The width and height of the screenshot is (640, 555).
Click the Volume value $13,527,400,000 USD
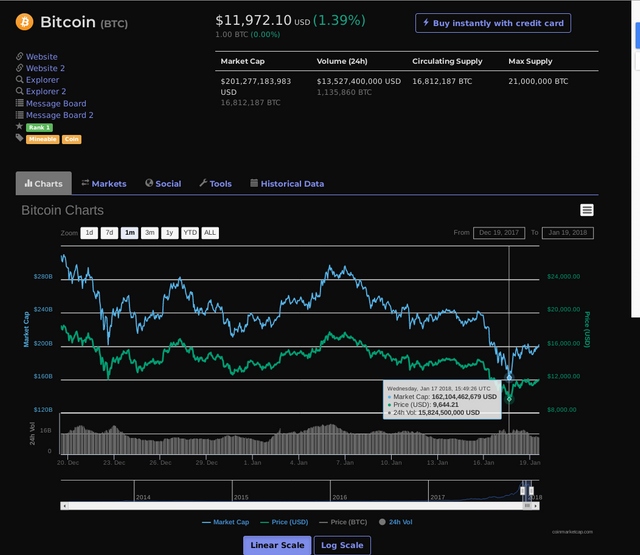pos(359,81)
